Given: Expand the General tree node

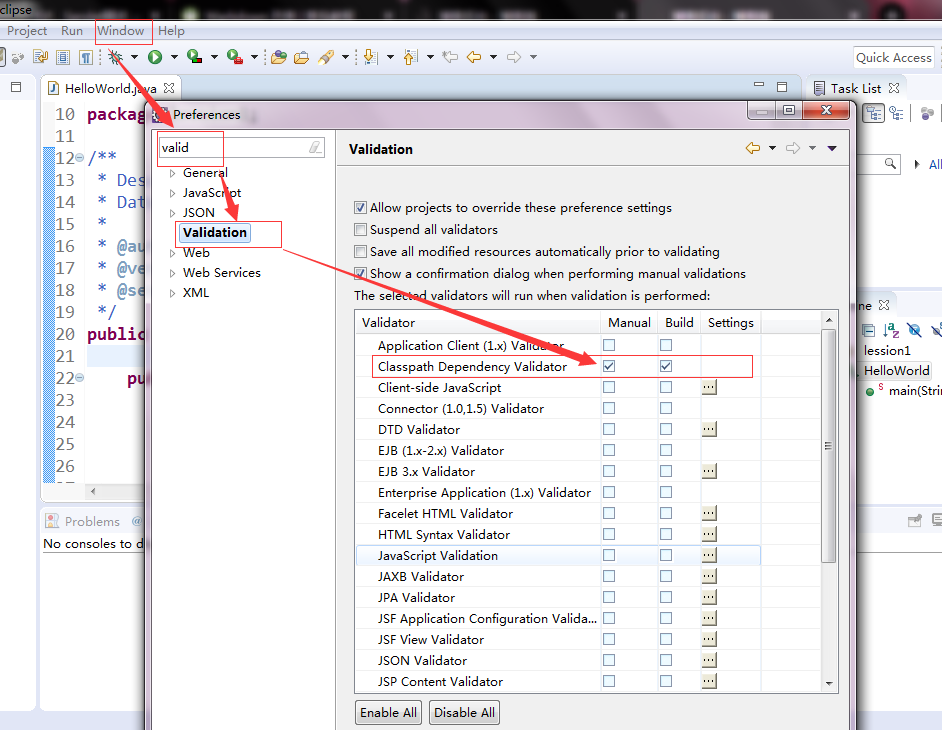Looking at the screenshot, I should click(x=172, y=174).
